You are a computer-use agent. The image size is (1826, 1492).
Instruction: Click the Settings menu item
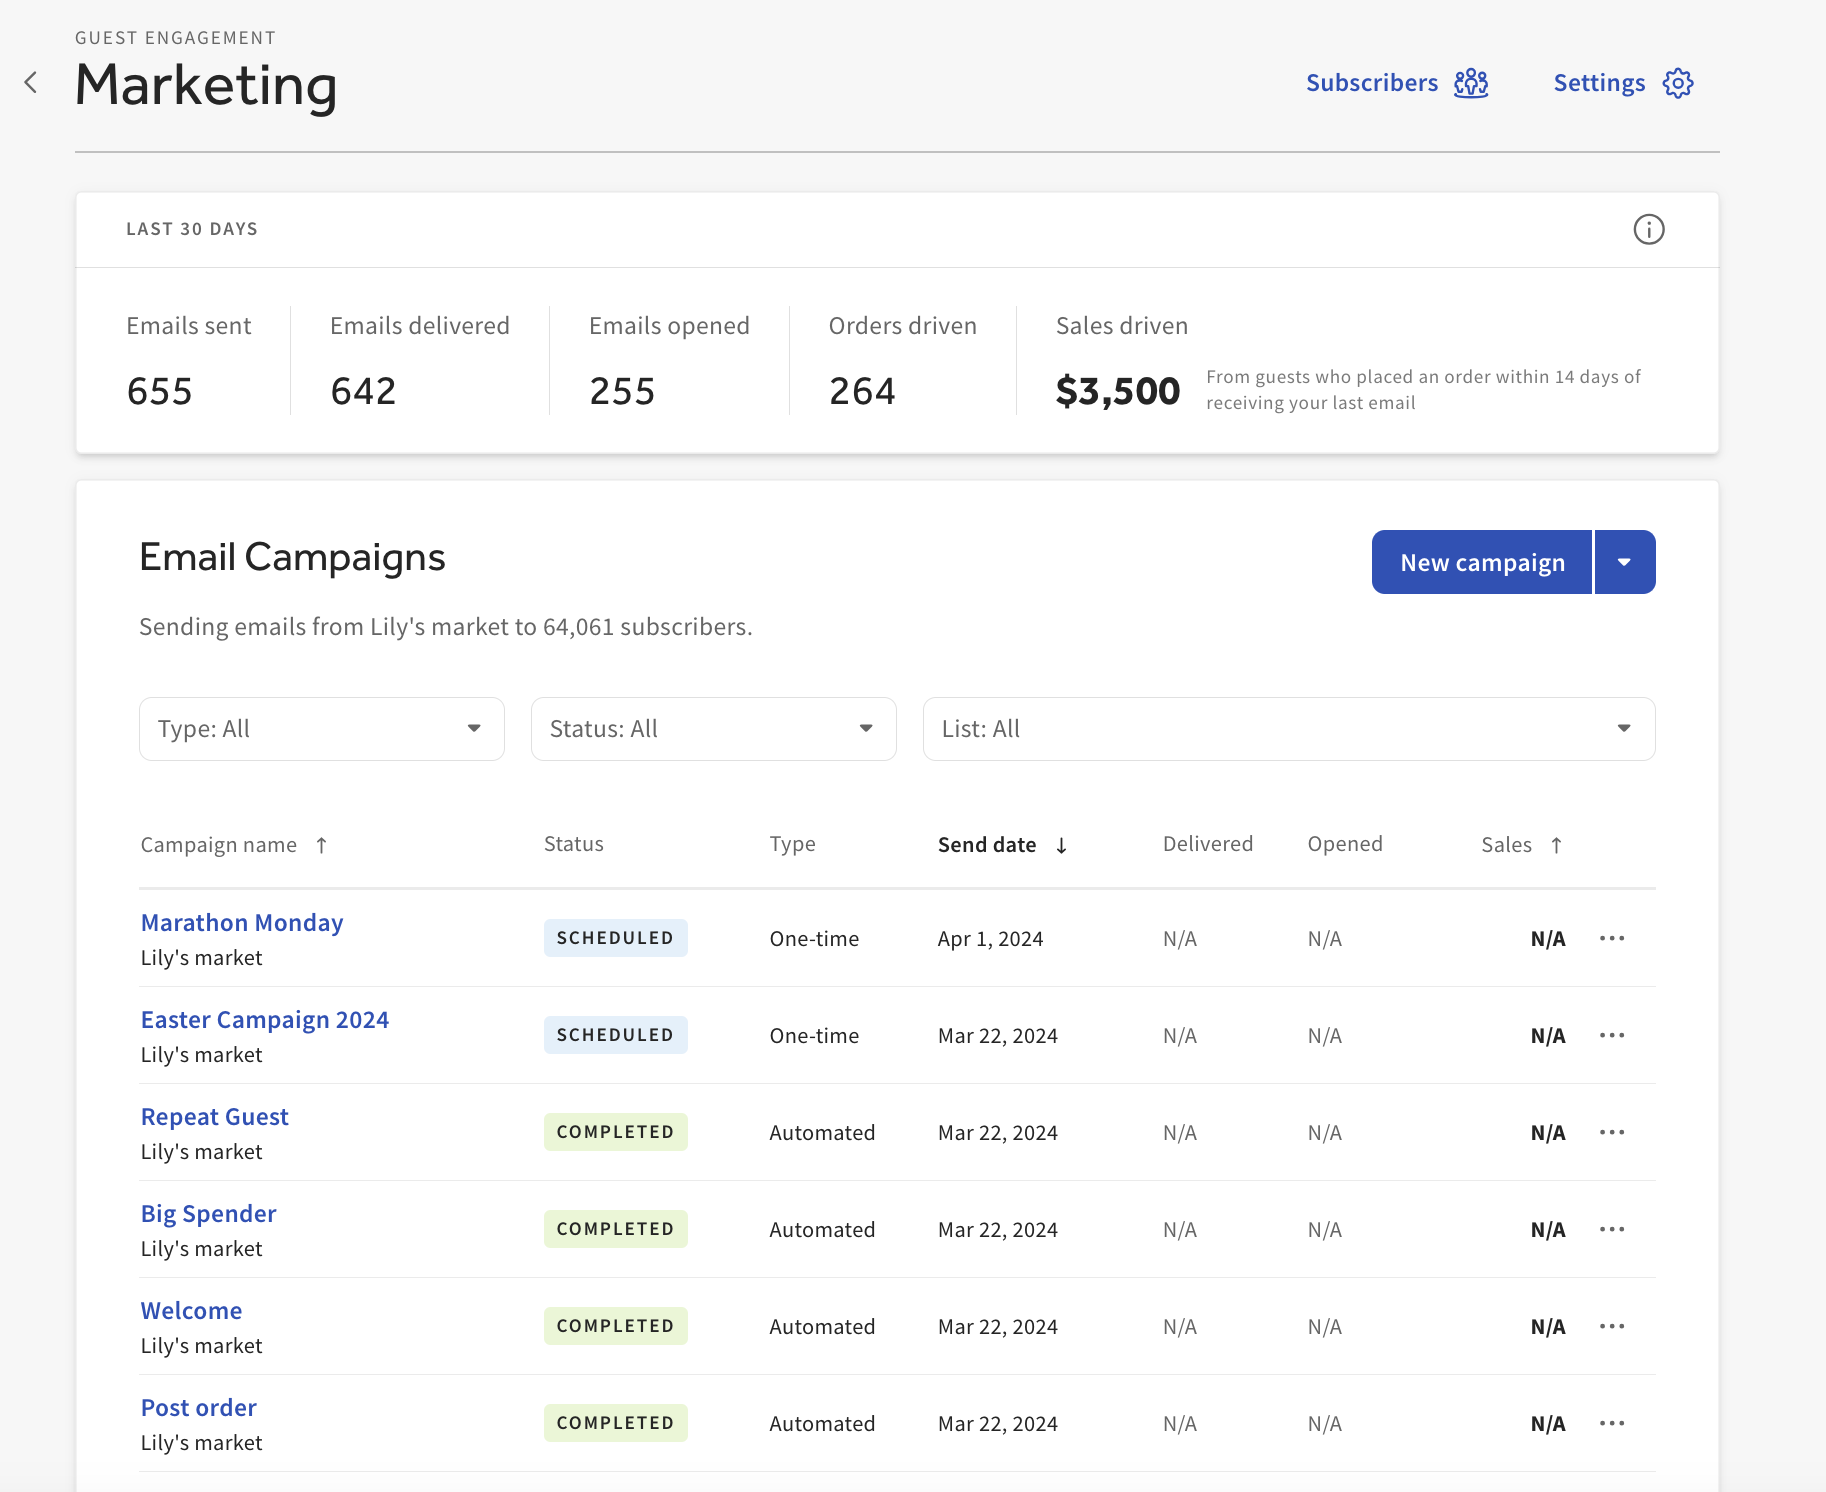[x=1599, y=83]
